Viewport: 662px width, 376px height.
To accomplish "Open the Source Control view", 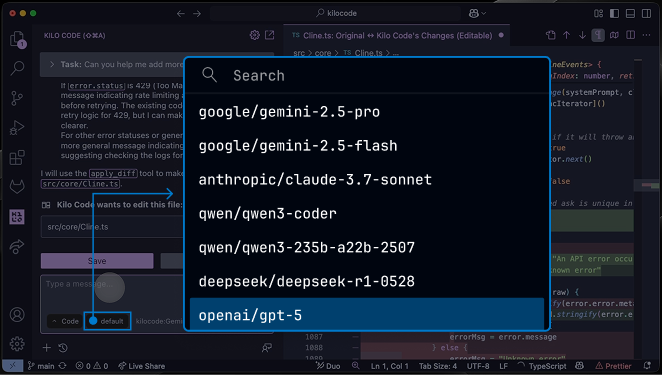I will [17, 98].
